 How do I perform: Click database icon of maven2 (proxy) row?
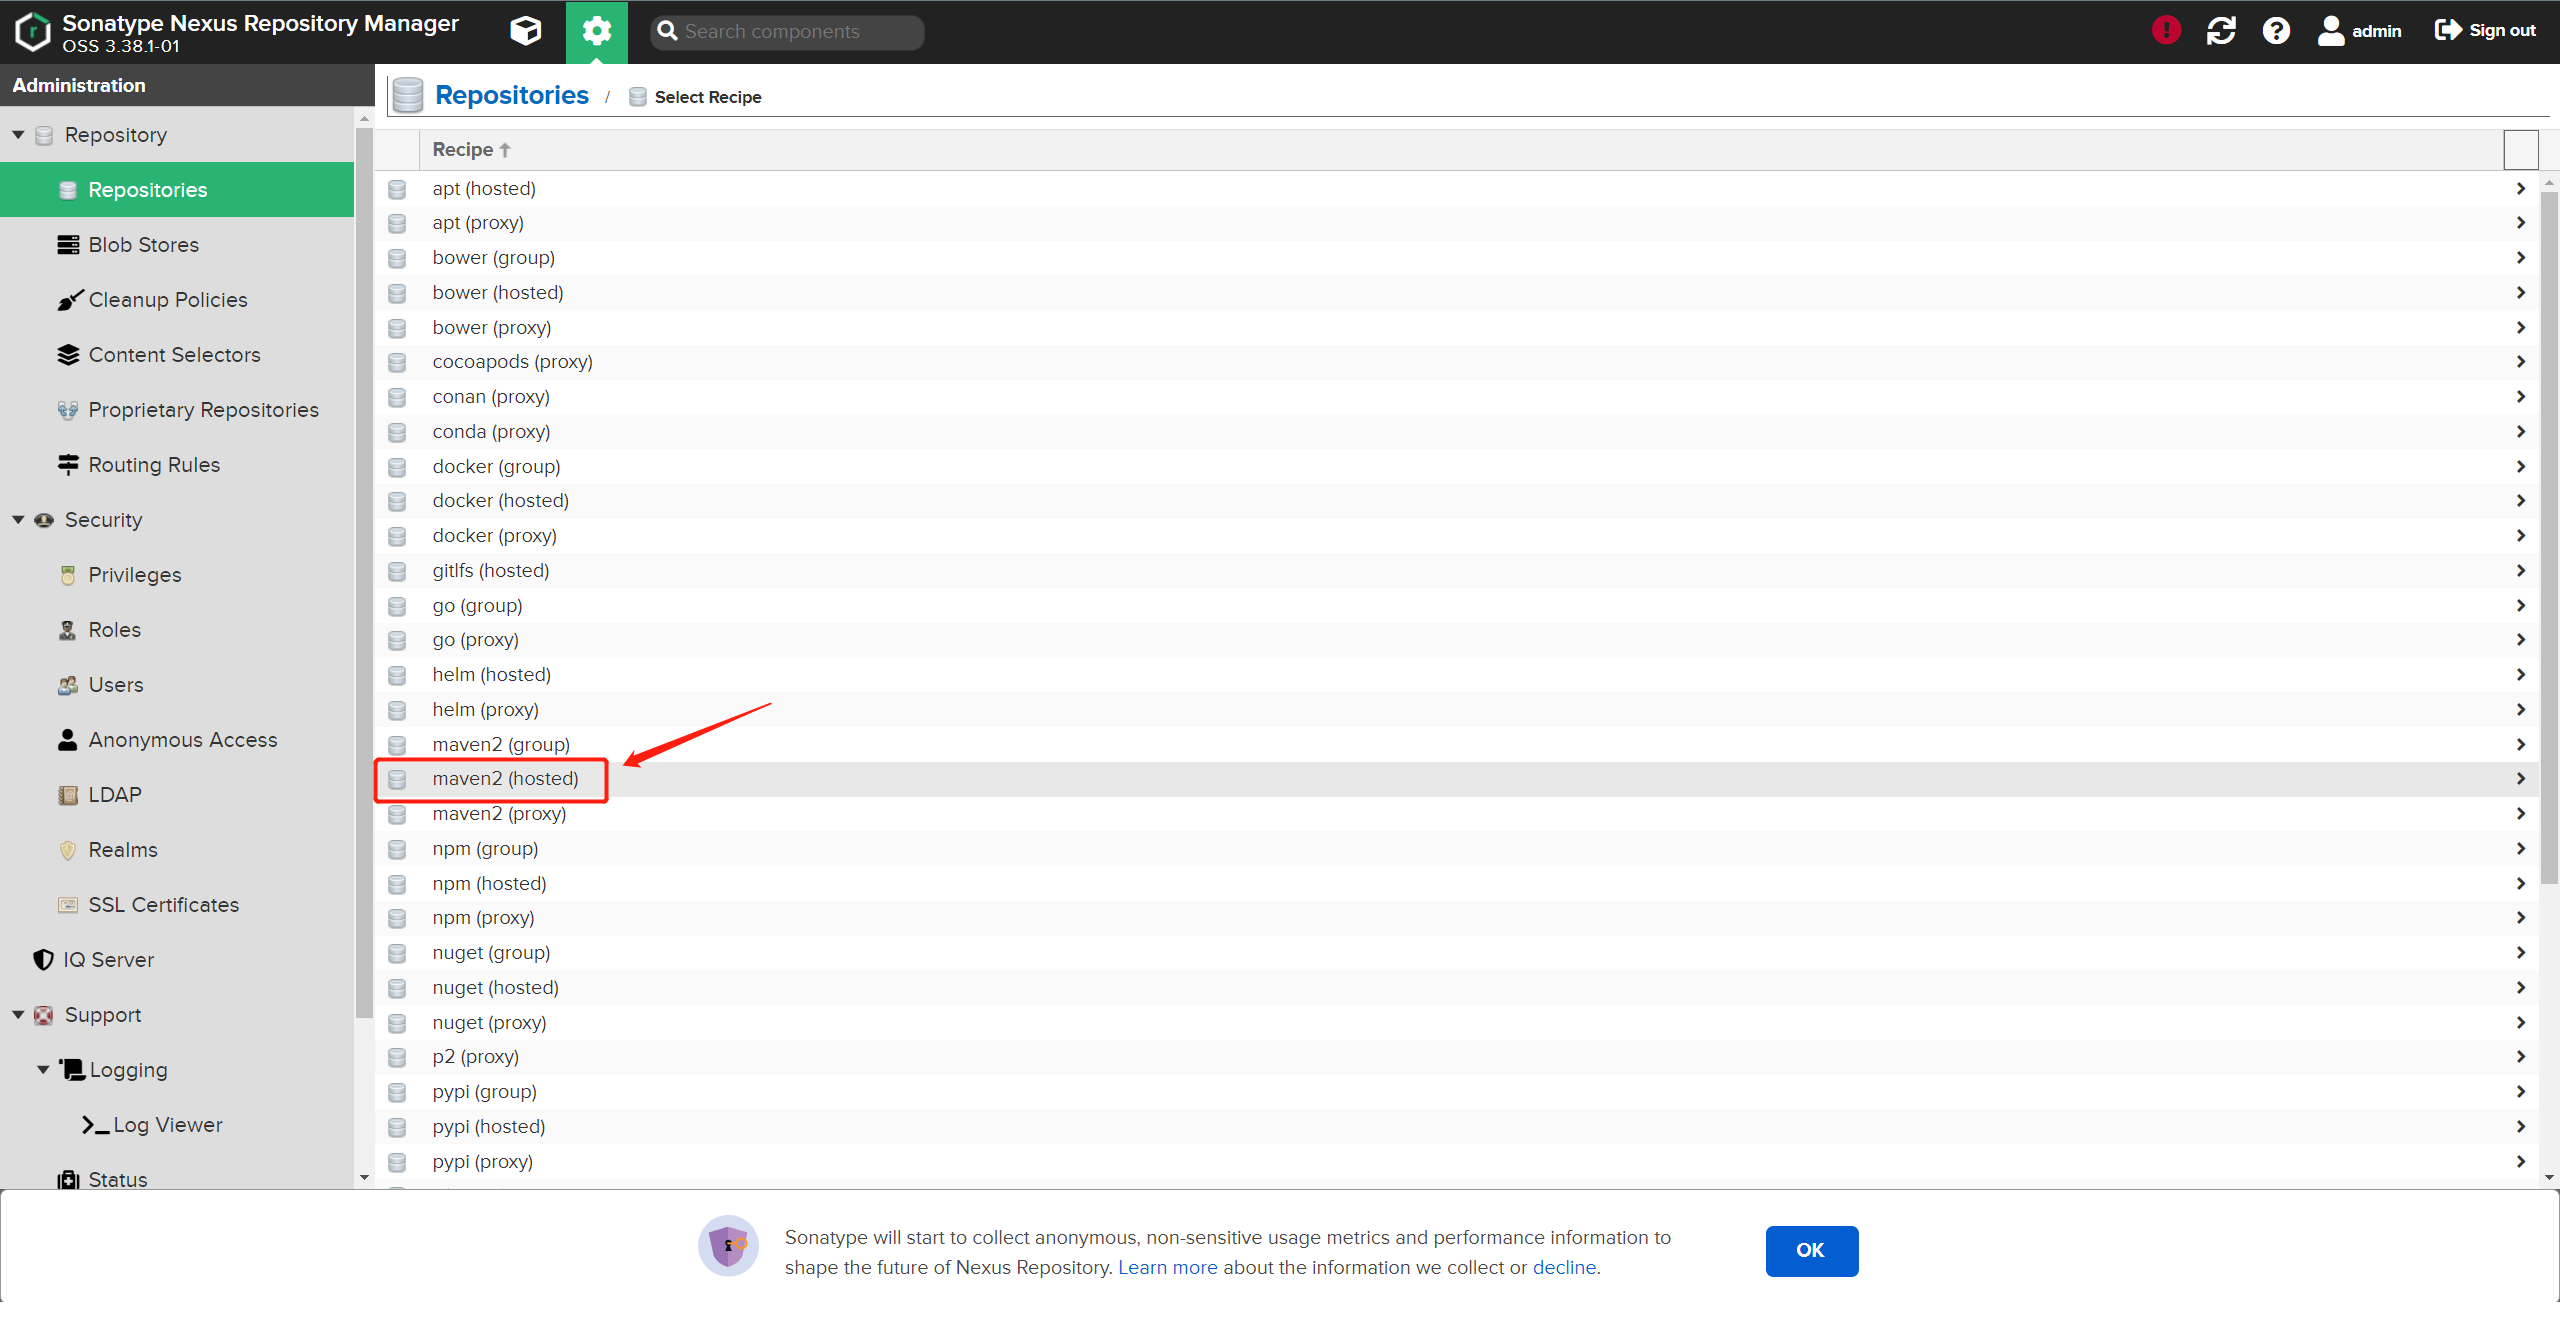(x=397, y=814)
